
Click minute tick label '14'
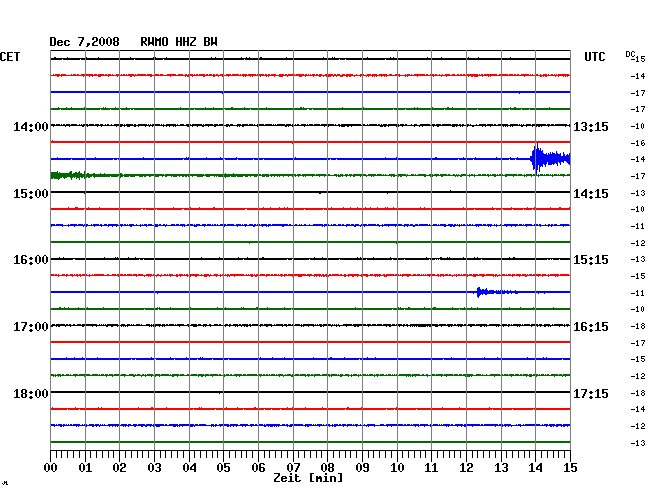click(x=535, y=468)
